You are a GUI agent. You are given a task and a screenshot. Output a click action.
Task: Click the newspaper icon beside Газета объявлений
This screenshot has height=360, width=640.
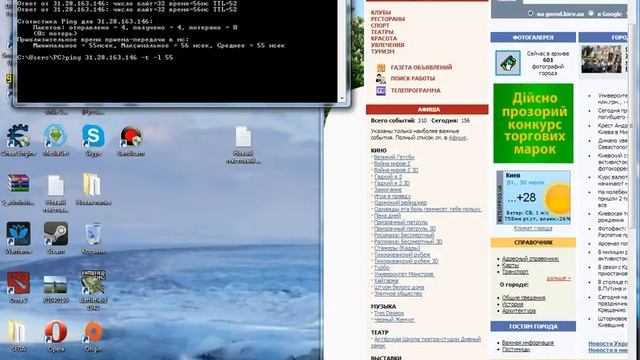[380, 68]
